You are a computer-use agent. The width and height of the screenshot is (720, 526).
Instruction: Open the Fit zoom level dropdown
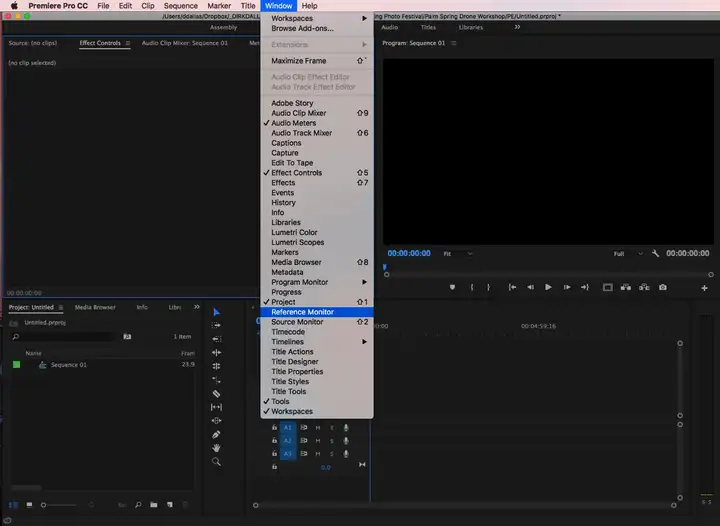[458, 254]
